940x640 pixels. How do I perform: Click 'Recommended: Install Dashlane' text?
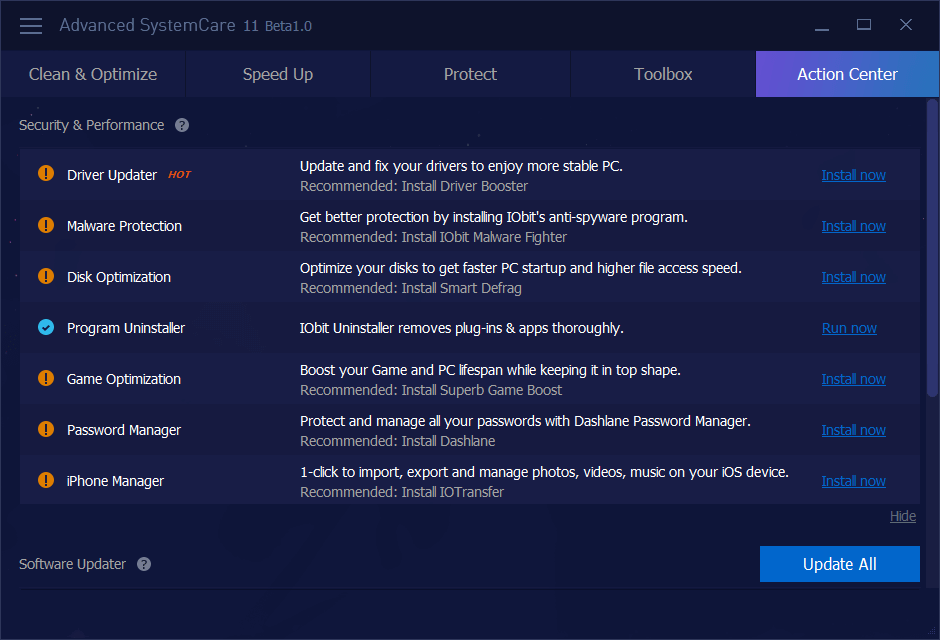(397, 441)
